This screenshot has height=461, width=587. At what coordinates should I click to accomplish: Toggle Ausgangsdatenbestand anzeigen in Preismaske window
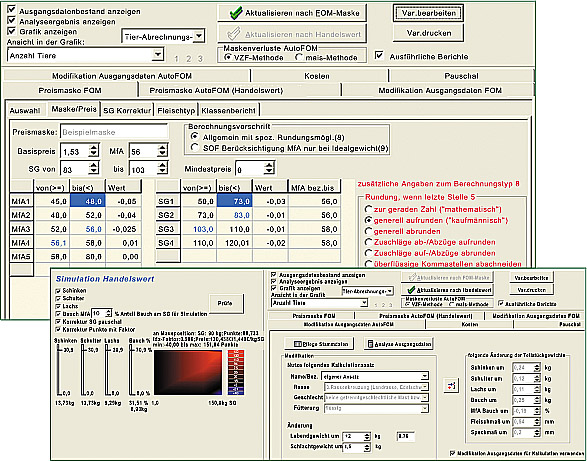pos(12,9)
